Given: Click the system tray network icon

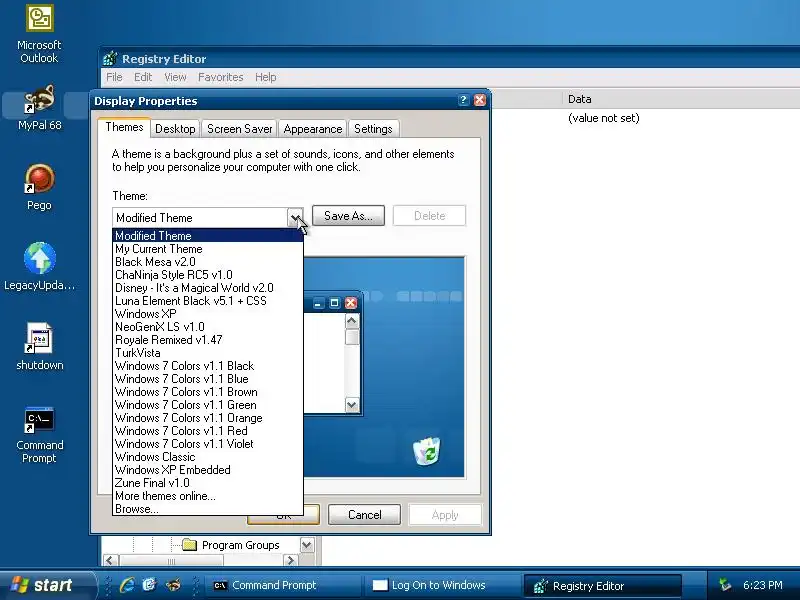Looking at the screenshot, I should (724, 585).
